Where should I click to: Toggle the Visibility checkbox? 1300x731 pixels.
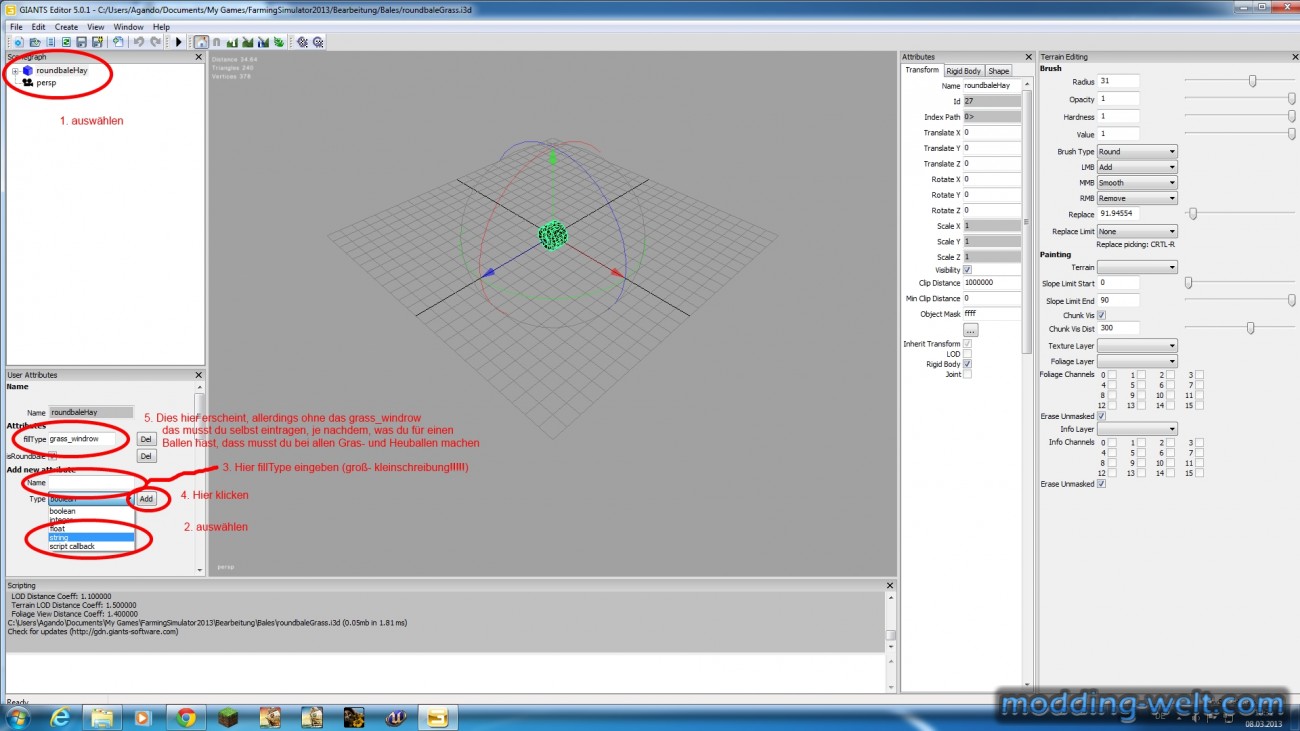coord(967,270)
